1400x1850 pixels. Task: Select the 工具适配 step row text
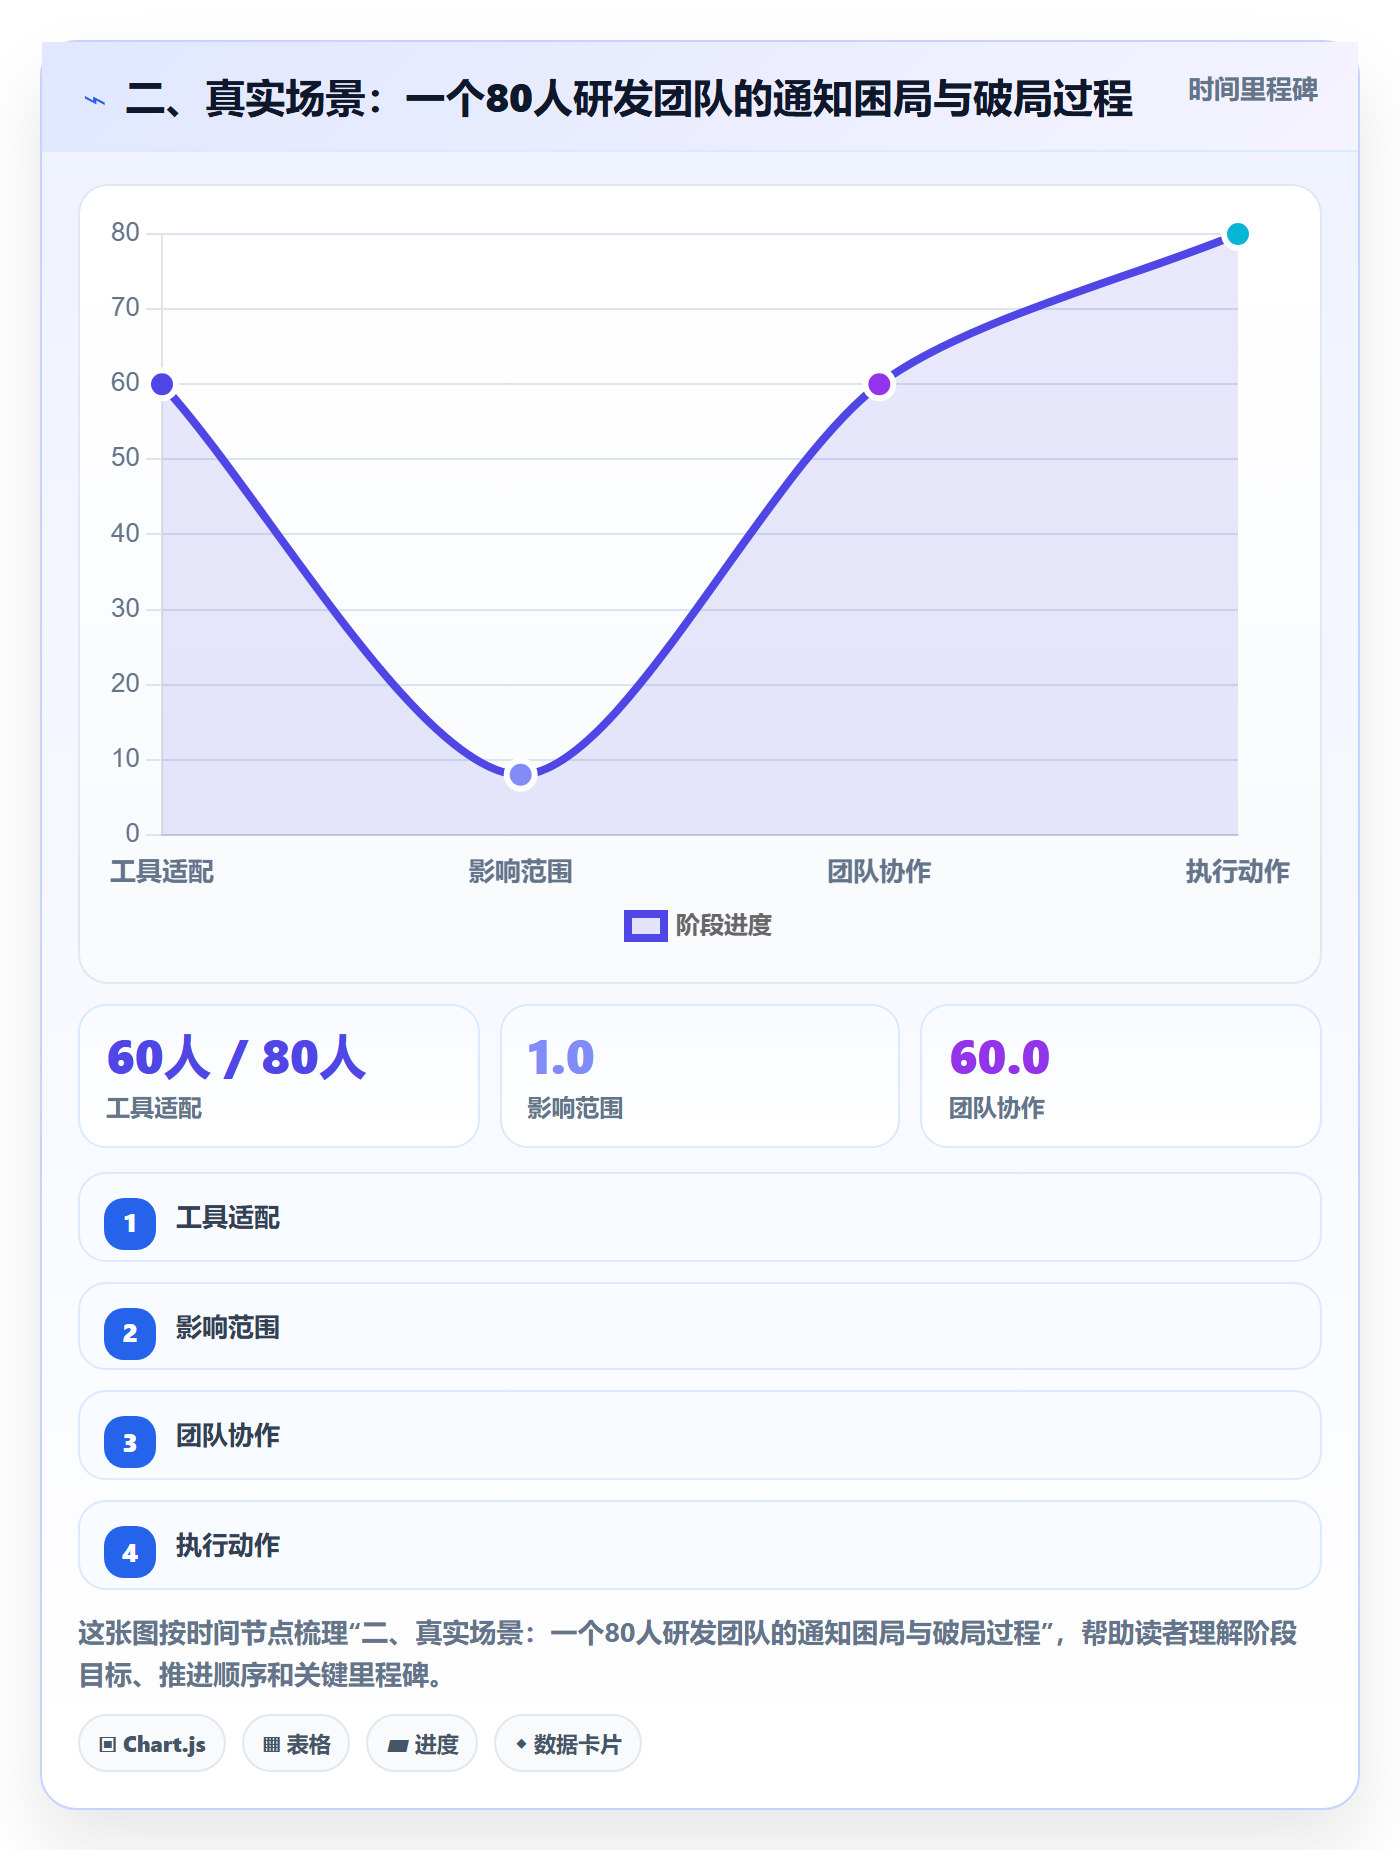pyautogui.click(x=228, y=1218)
